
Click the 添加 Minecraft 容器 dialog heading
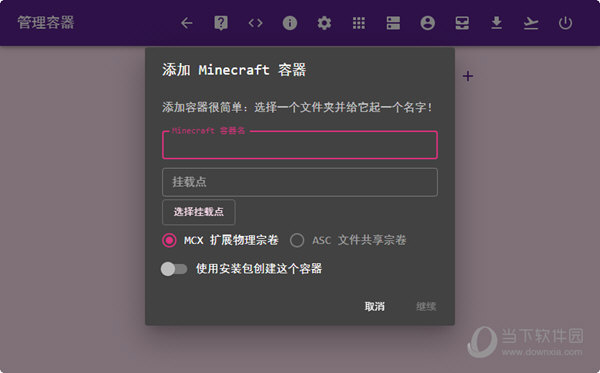pos(234,70)
